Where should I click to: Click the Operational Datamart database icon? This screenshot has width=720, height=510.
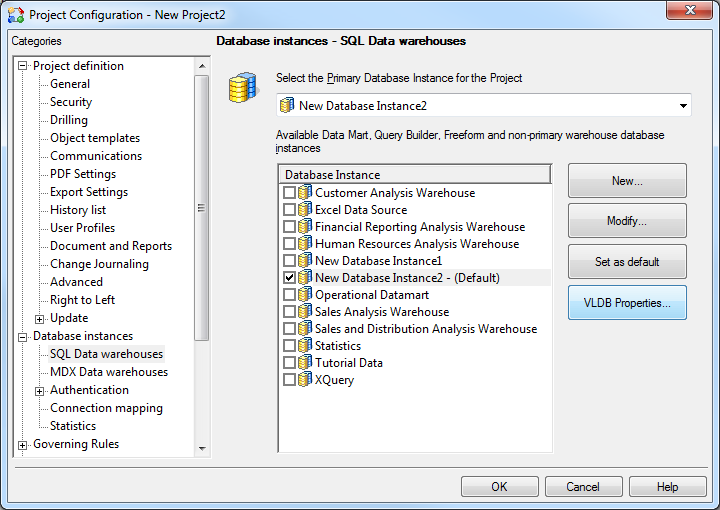305,295
